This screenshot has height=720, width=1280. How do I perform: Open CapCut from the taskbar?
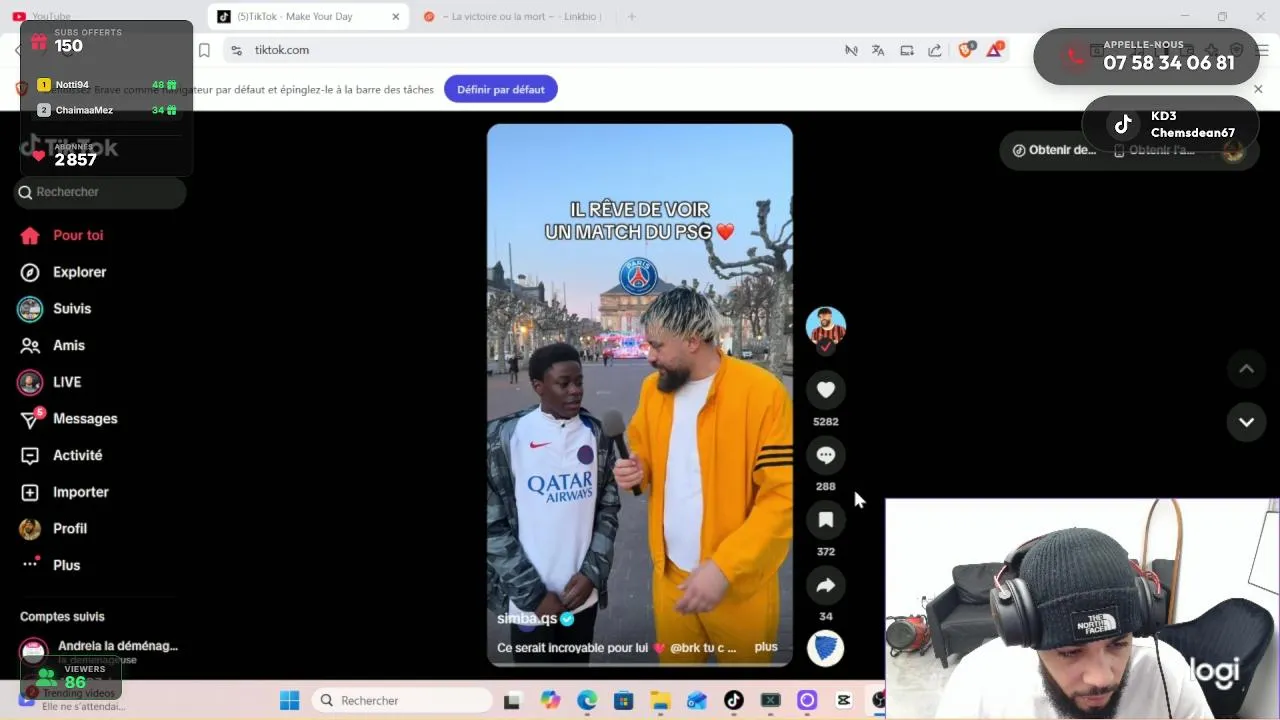pos(843,700)
